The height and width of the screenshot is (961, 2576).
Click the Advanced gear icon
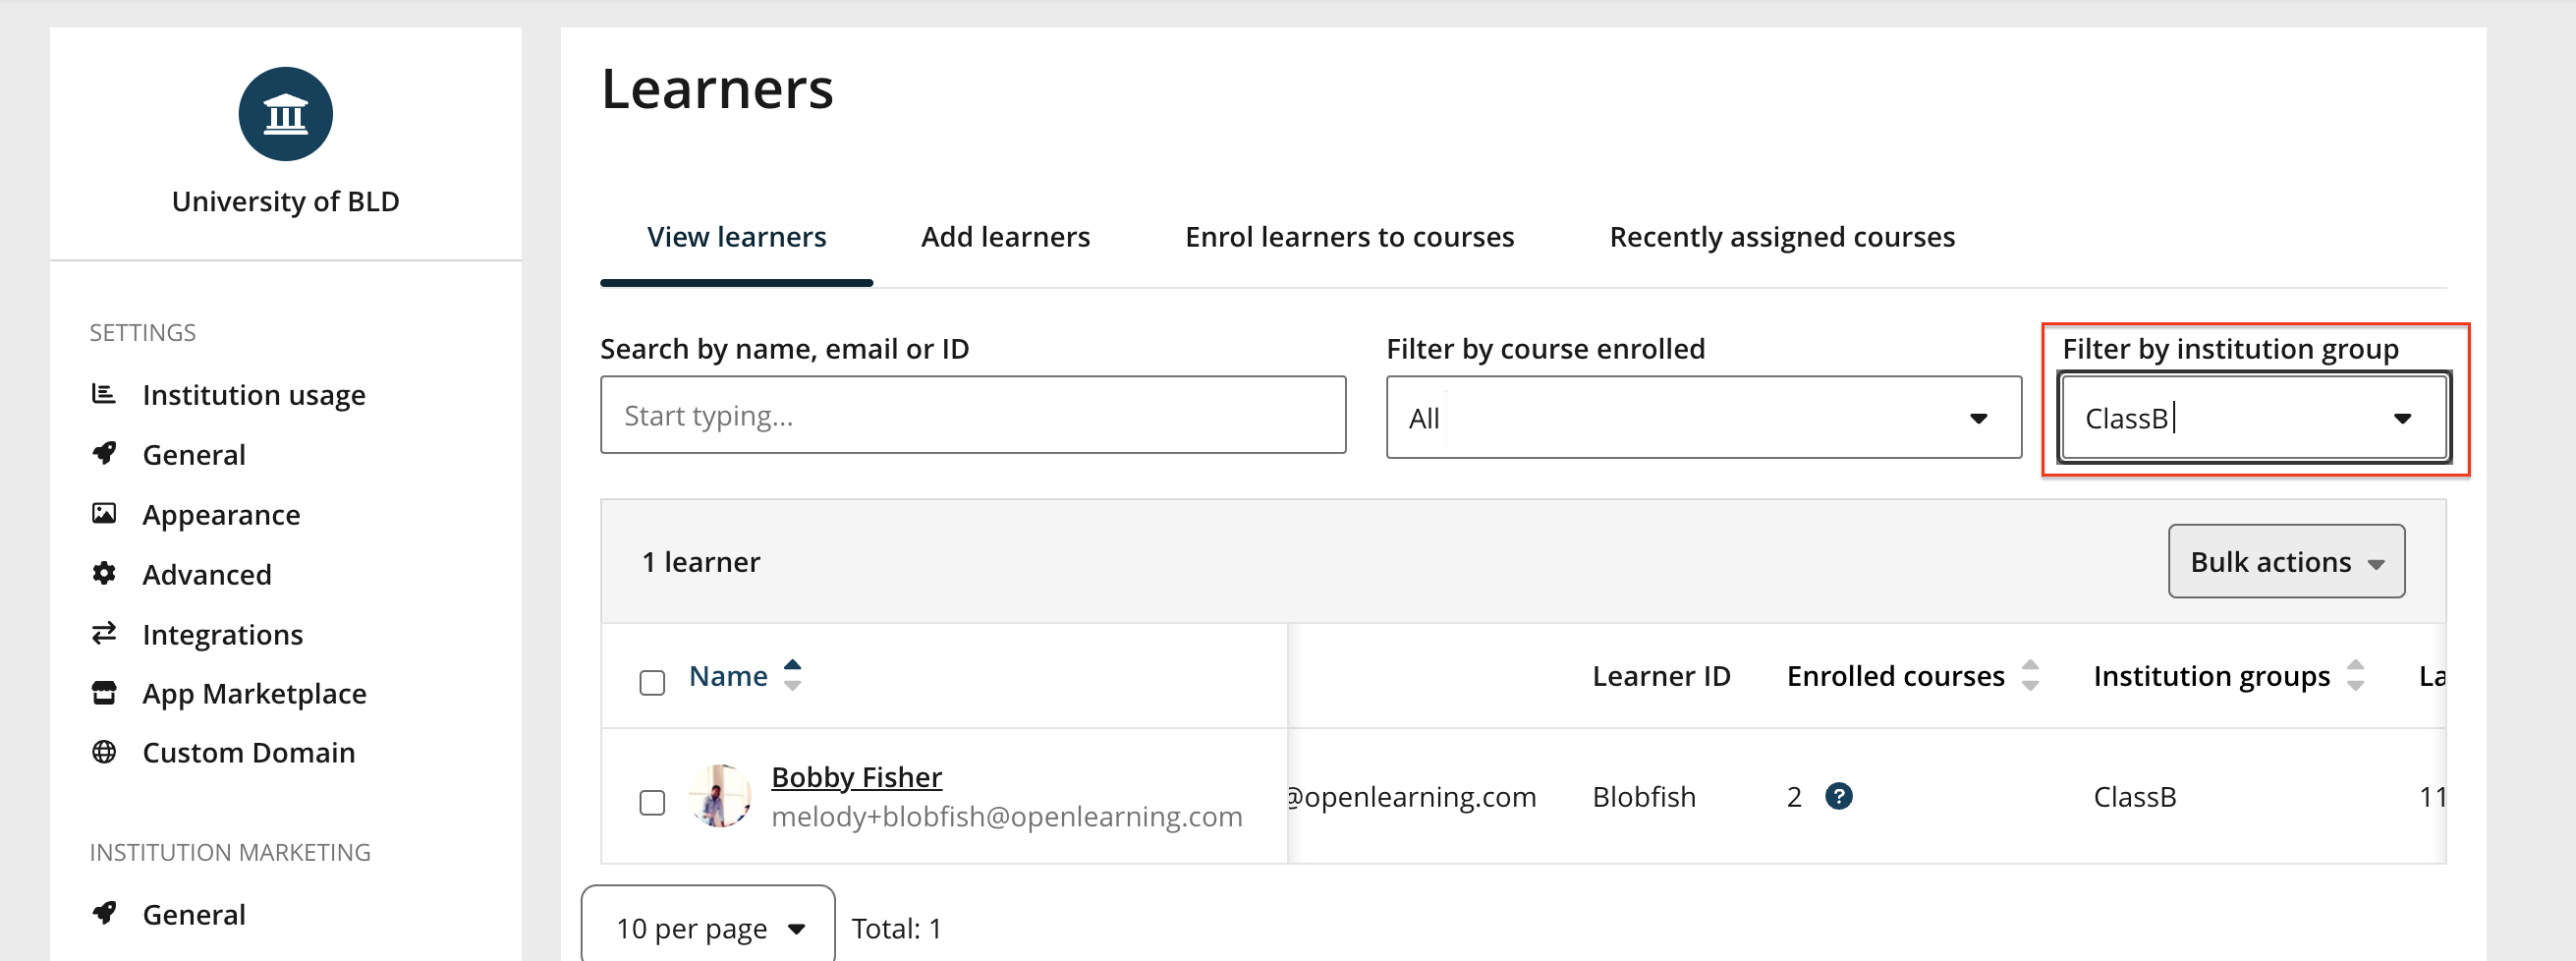click(104, 574)
